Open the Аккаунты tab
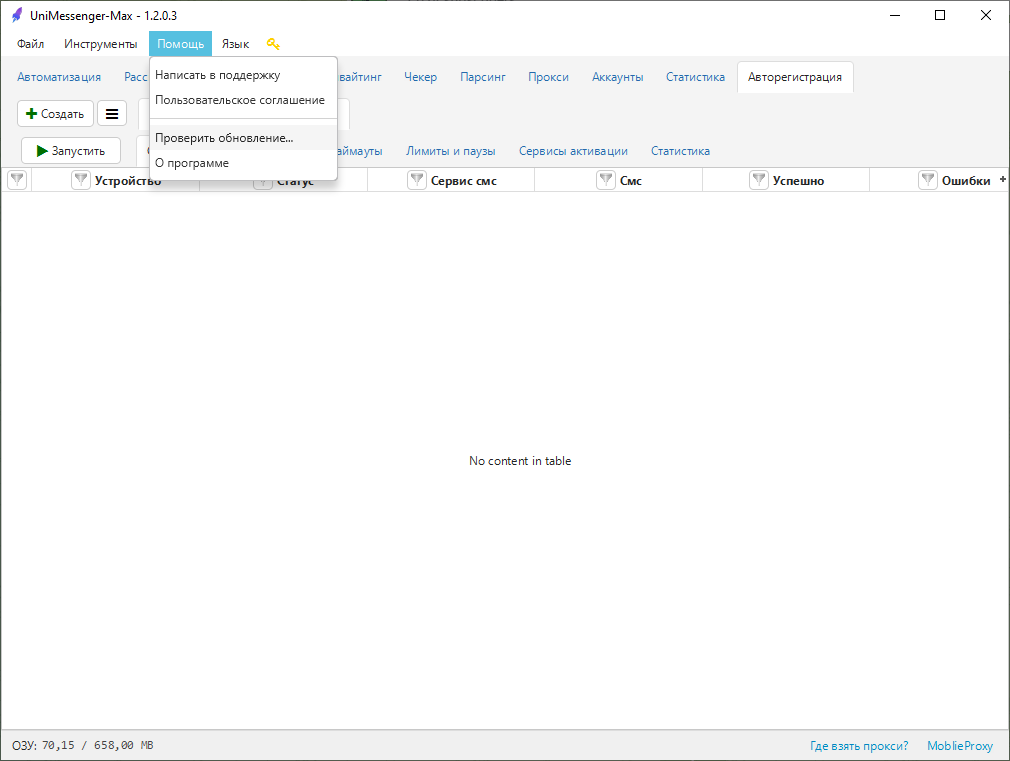 click(x=617, y=77)
